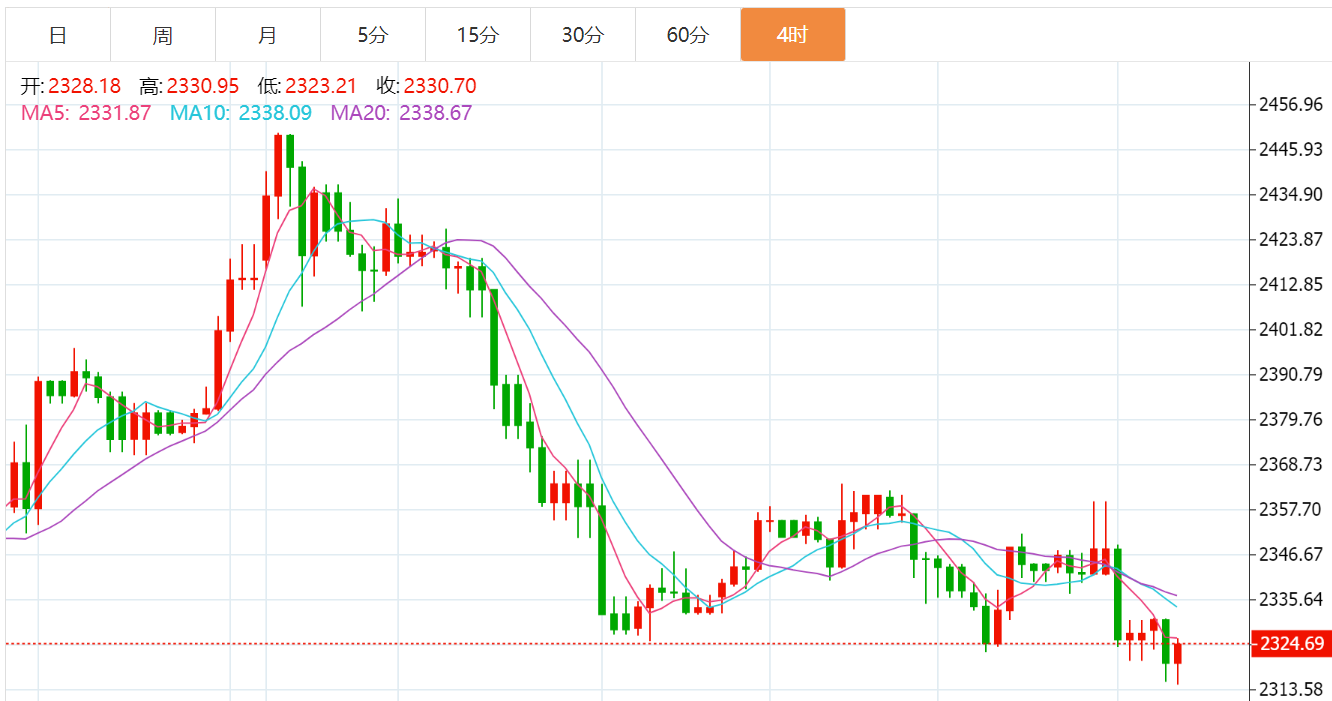Click the 2412.85 price axis label
Screen dimensions: 1332x701
1291,285
